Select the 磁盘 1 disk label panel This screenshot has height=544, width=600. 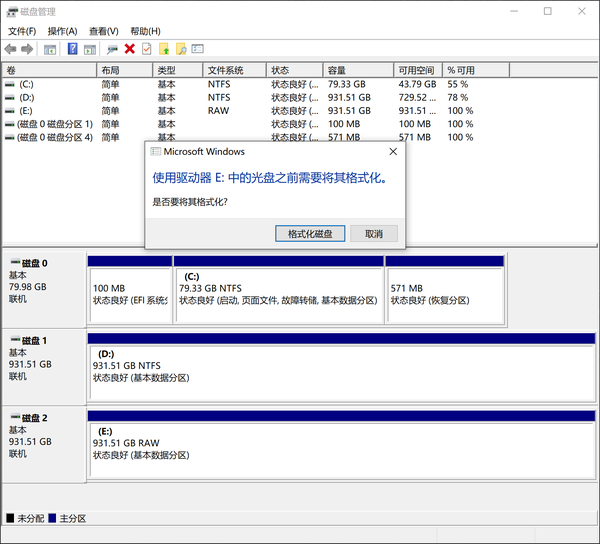(44, 367)
